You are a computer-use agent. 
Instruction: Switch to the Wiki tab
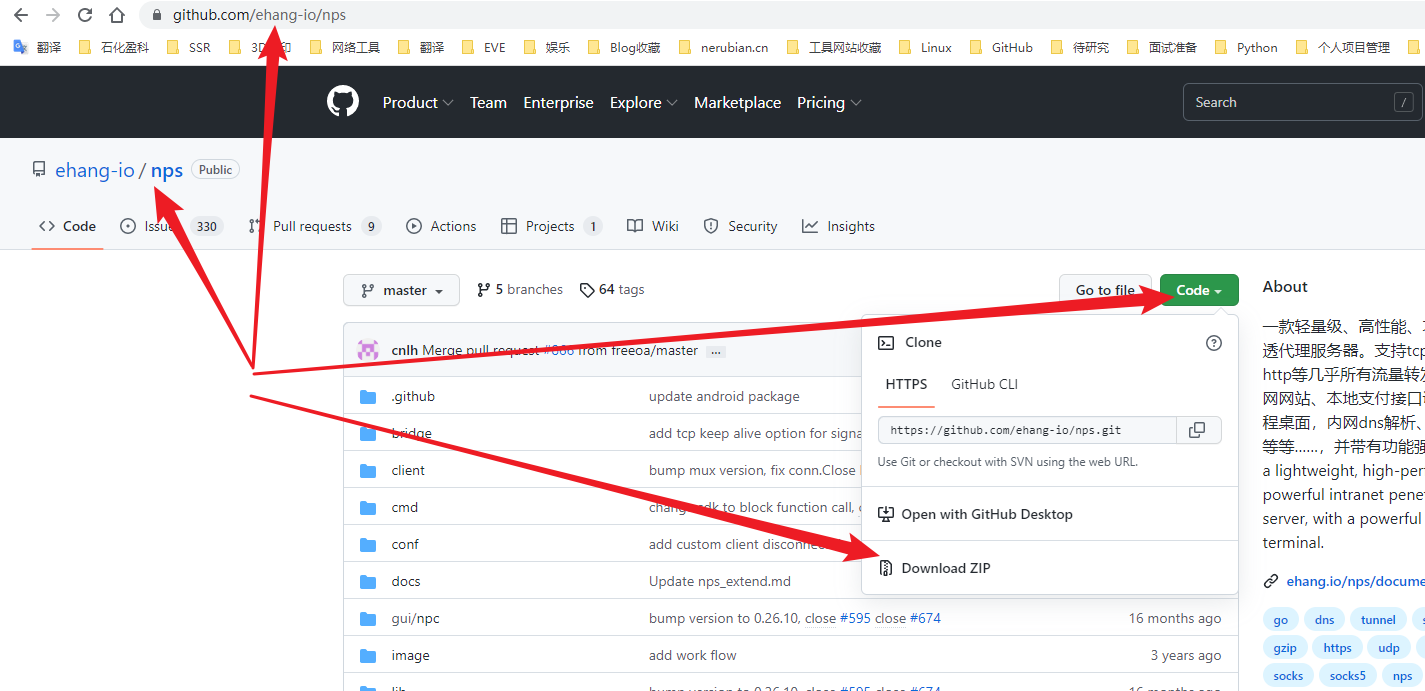[x=652, y=226]
